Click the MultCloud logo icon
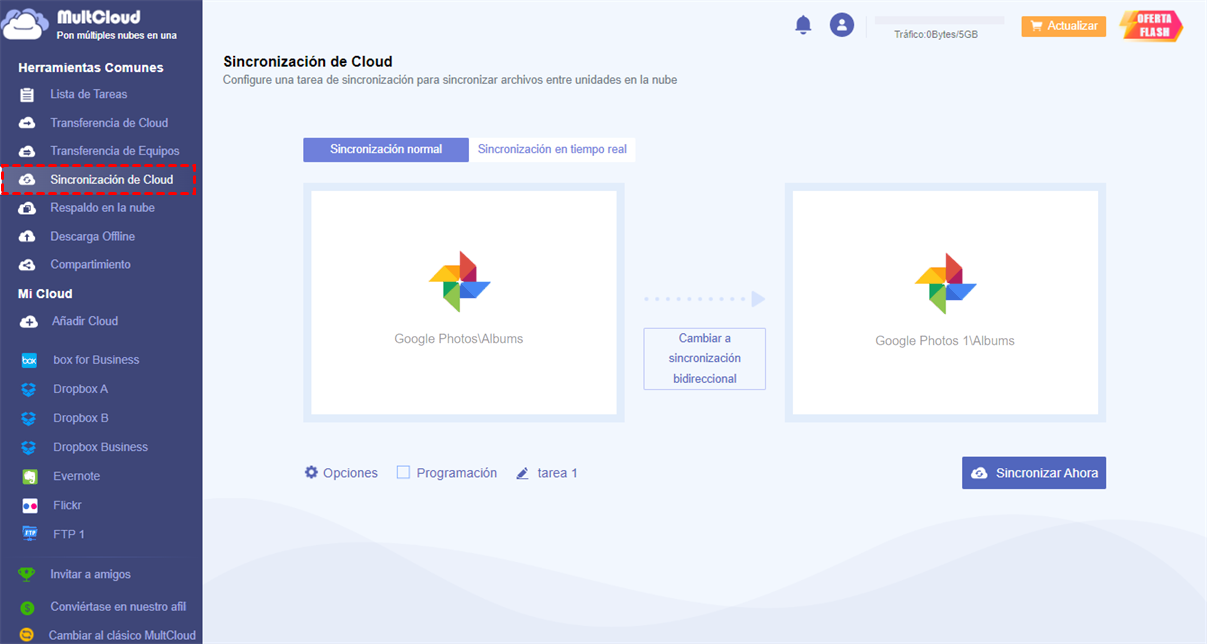1207x644 pixels. (x=26, y=24)
